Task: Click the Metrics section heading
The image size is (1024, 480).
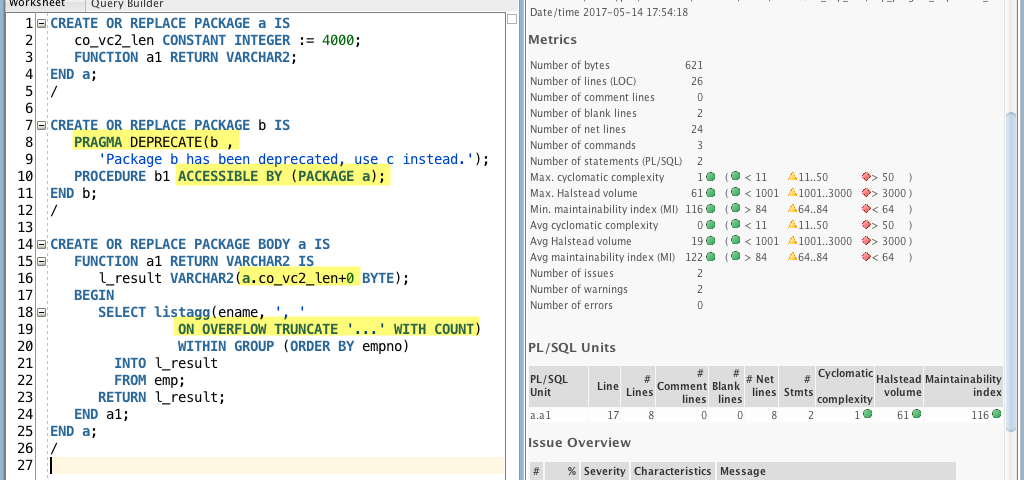Action: pyautogui.click(x=552, y=40)
